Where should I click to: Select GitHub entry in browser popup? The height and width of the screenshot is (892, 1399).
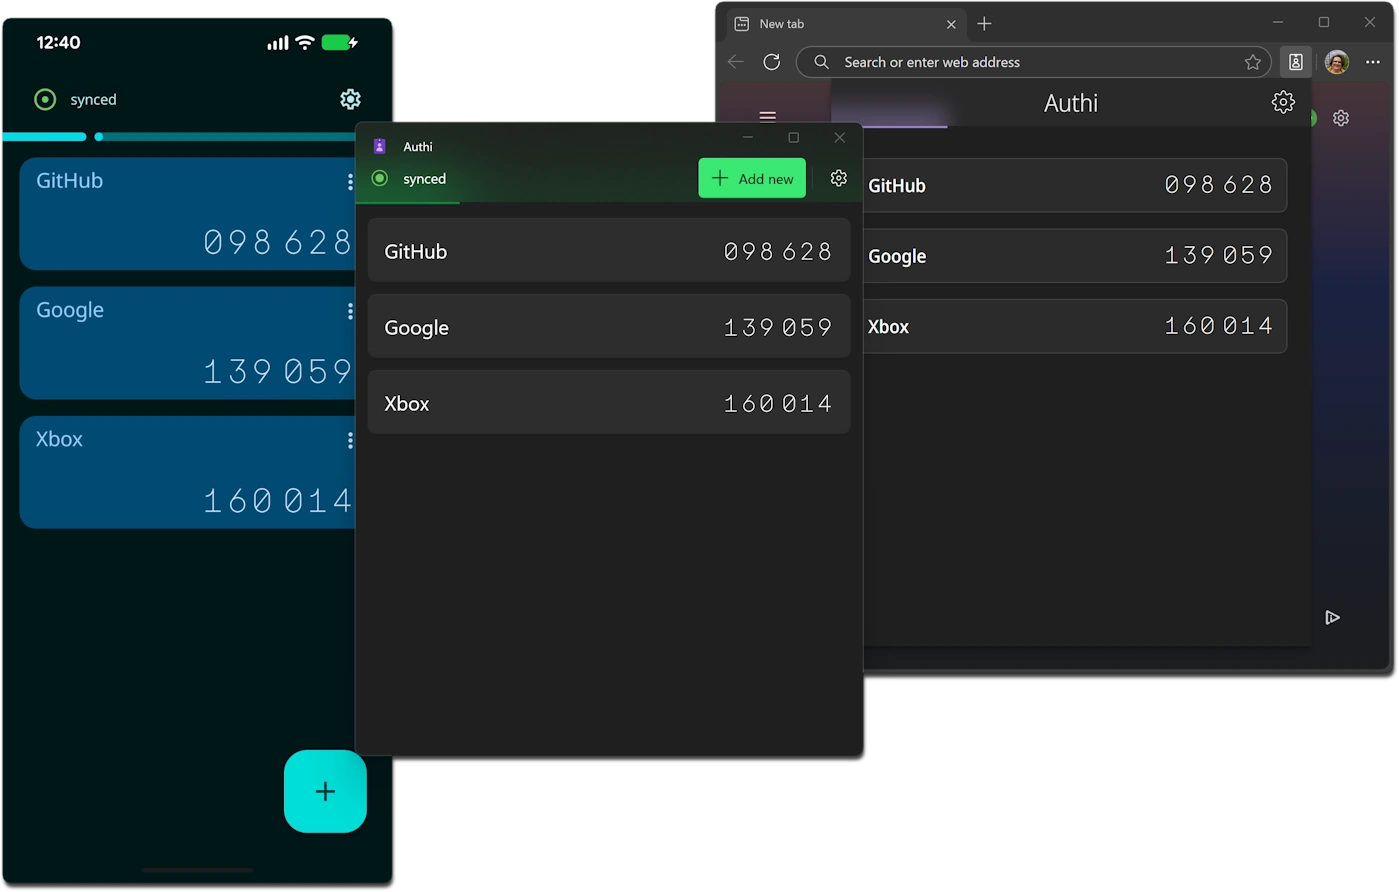click(1075, 185)
